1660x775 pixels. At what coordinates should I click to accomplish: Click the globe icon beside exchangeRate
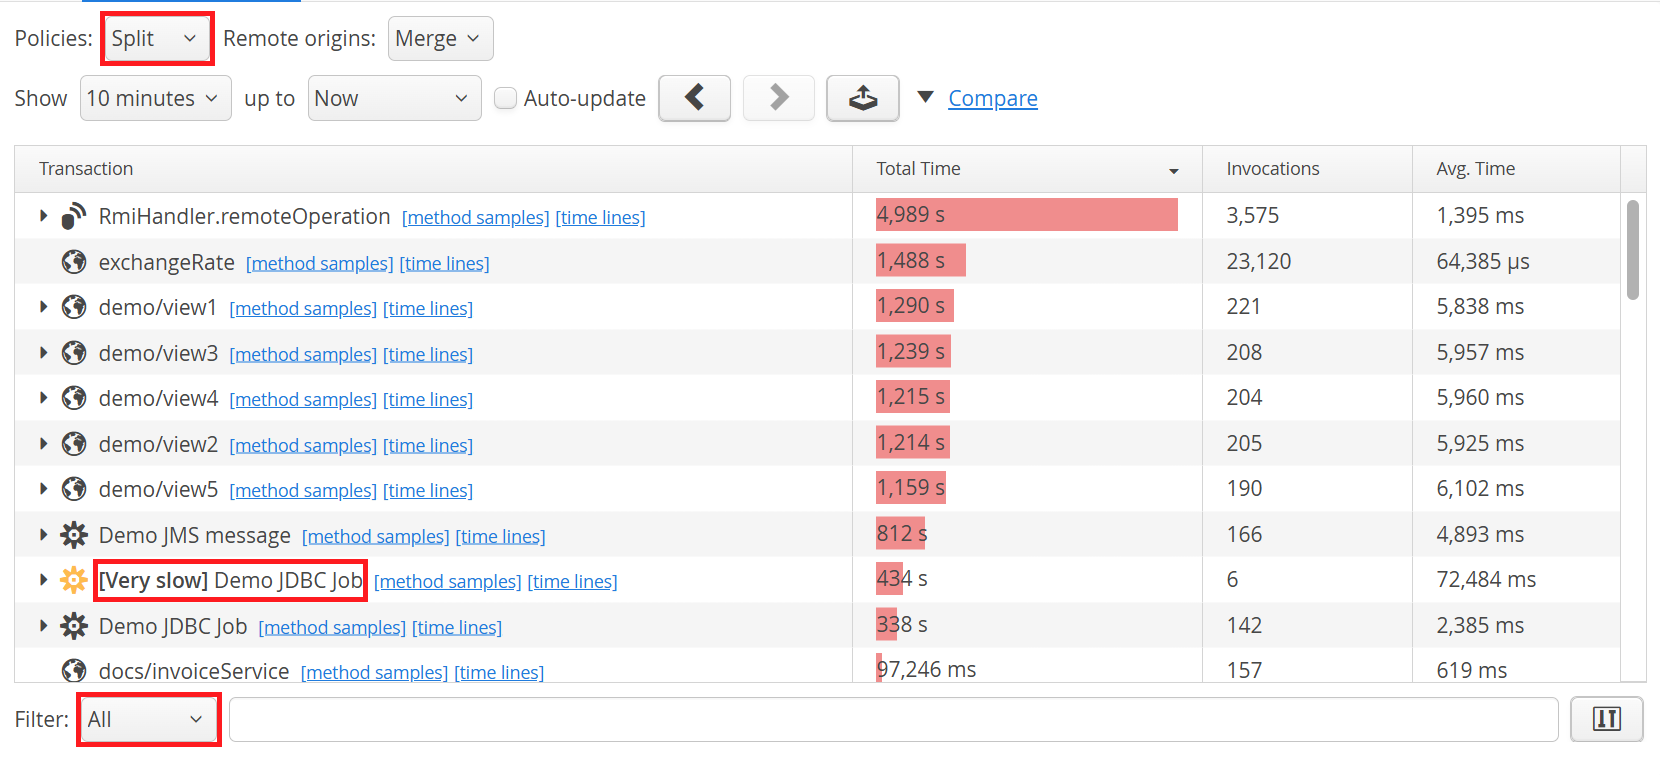pos(74,262)
